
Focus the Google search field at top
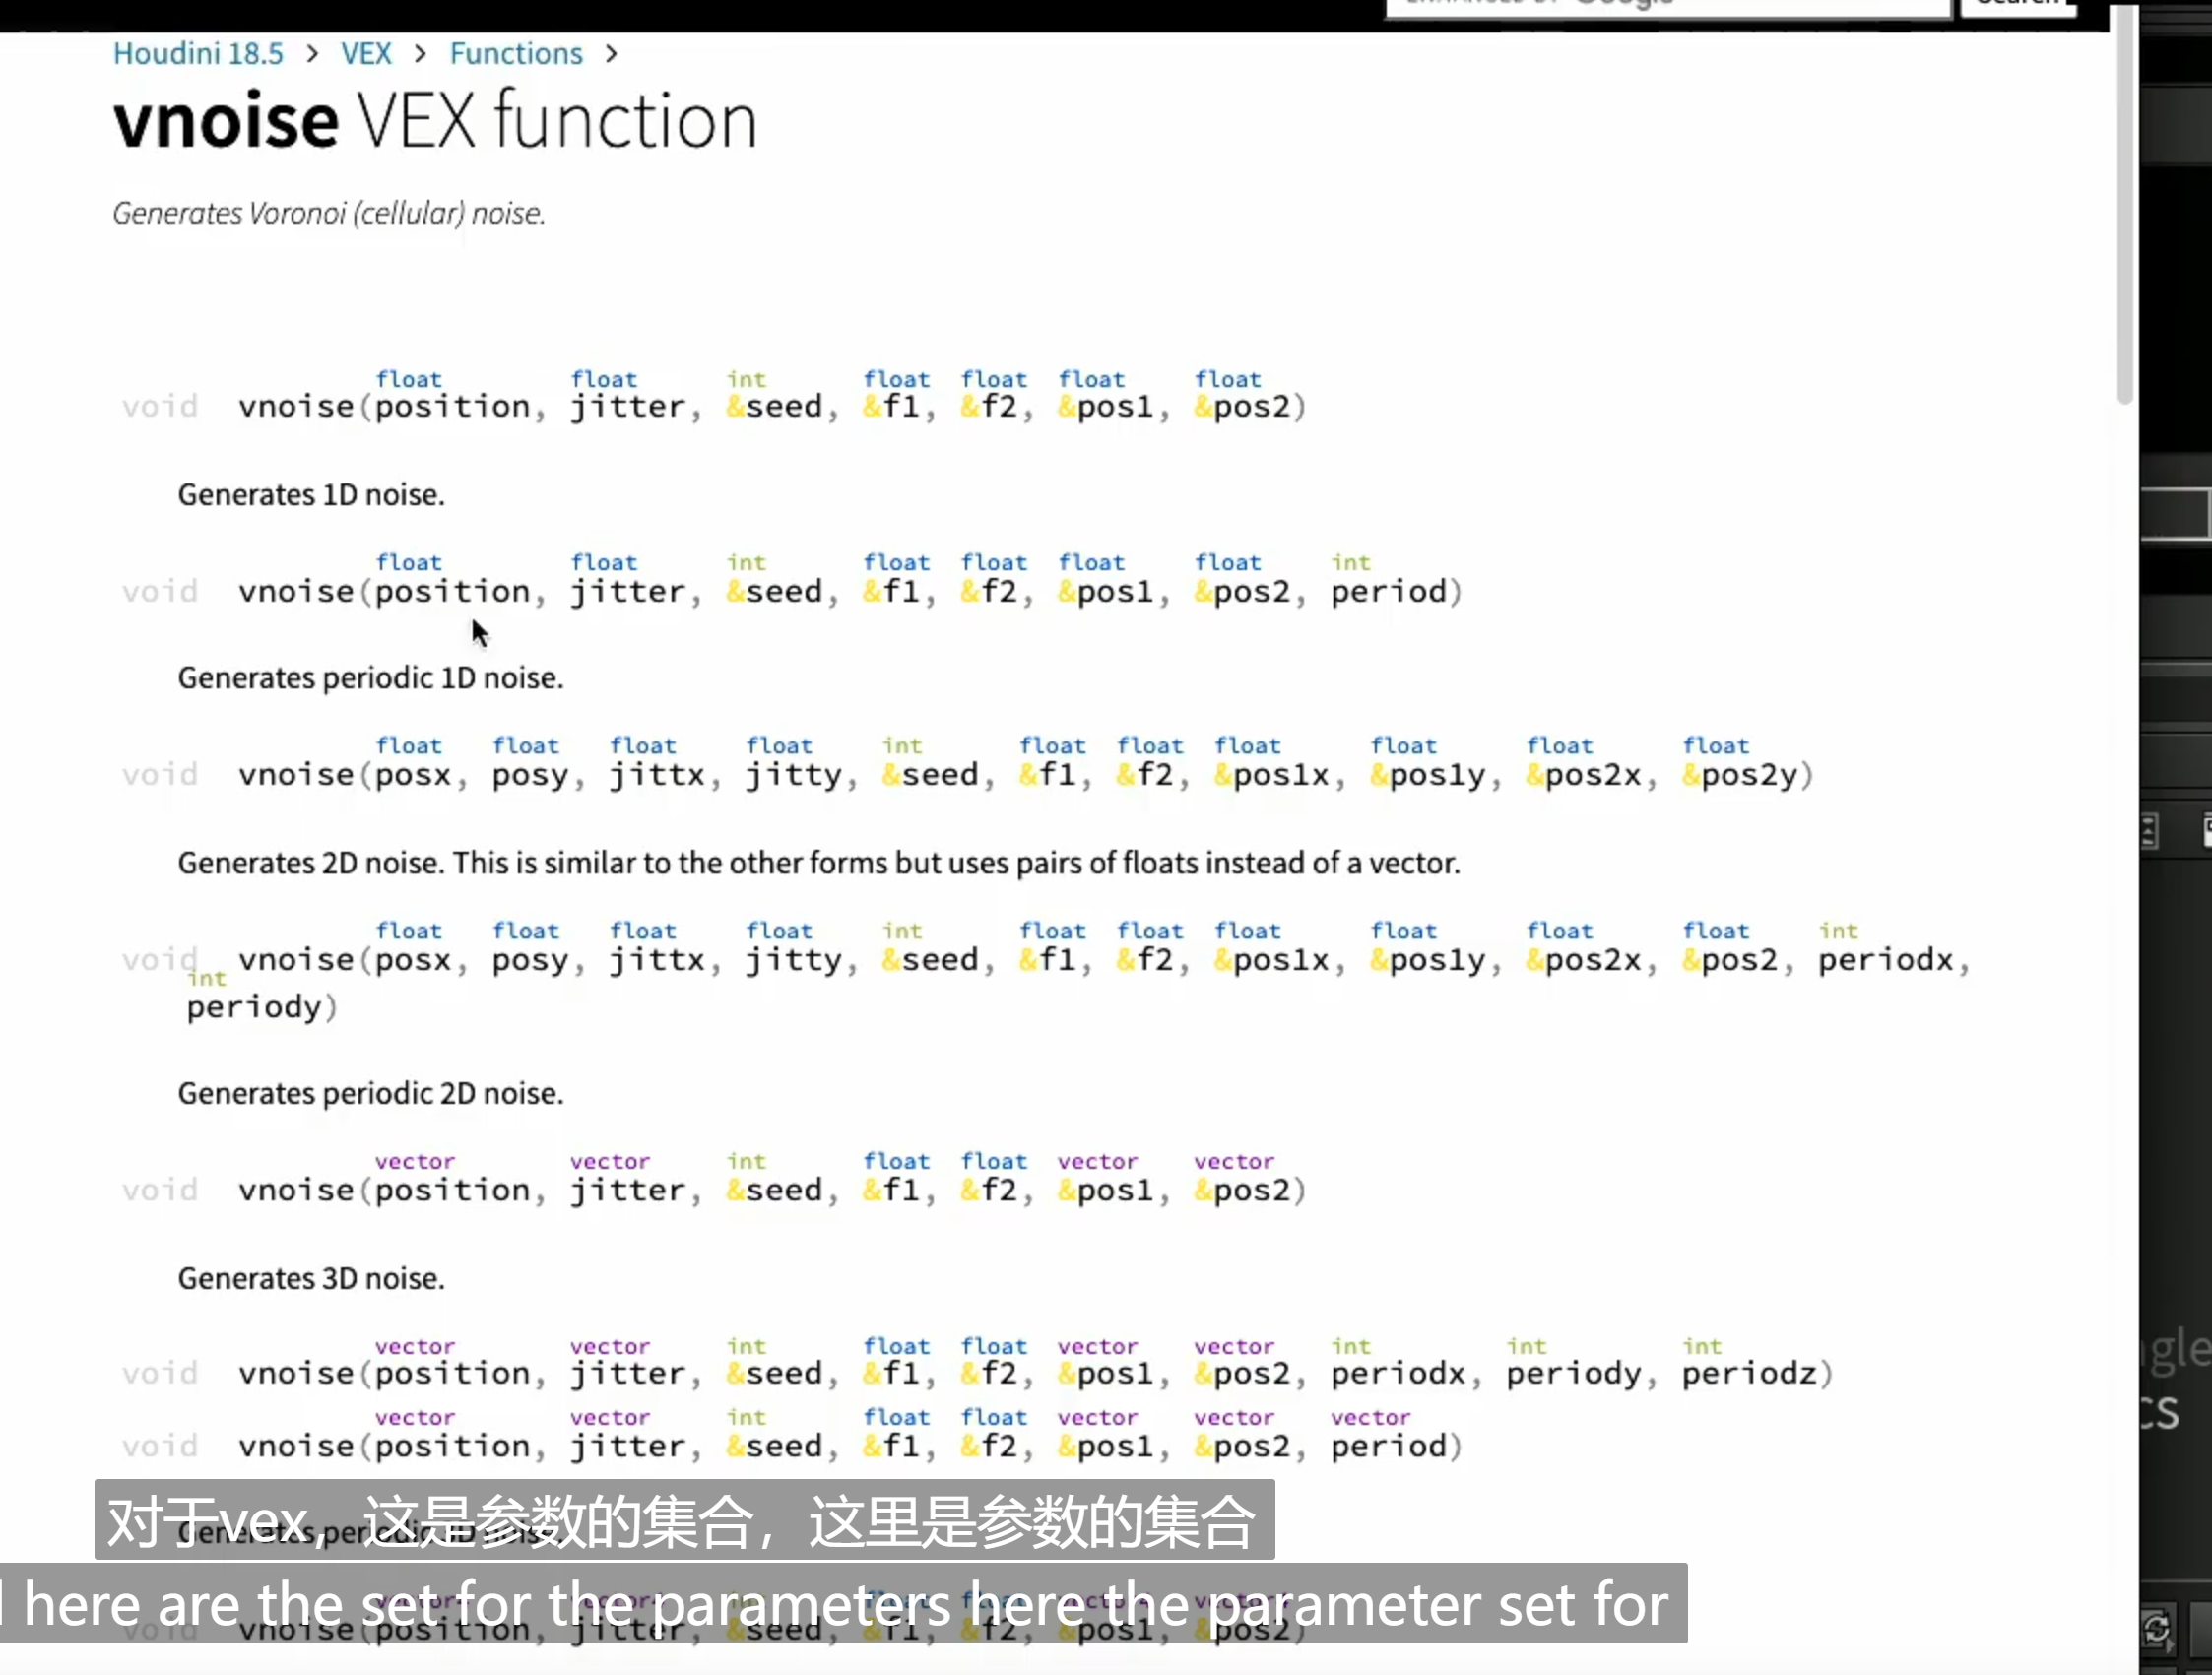[x=1668, y=6]
